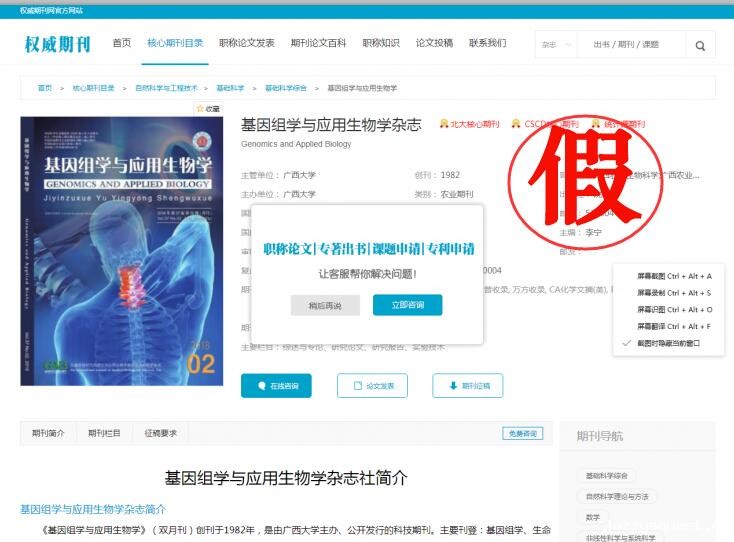Screen dimensions: 734x542
Task: Go to 职称论文发表 in navigation bar
Action: 246,43
